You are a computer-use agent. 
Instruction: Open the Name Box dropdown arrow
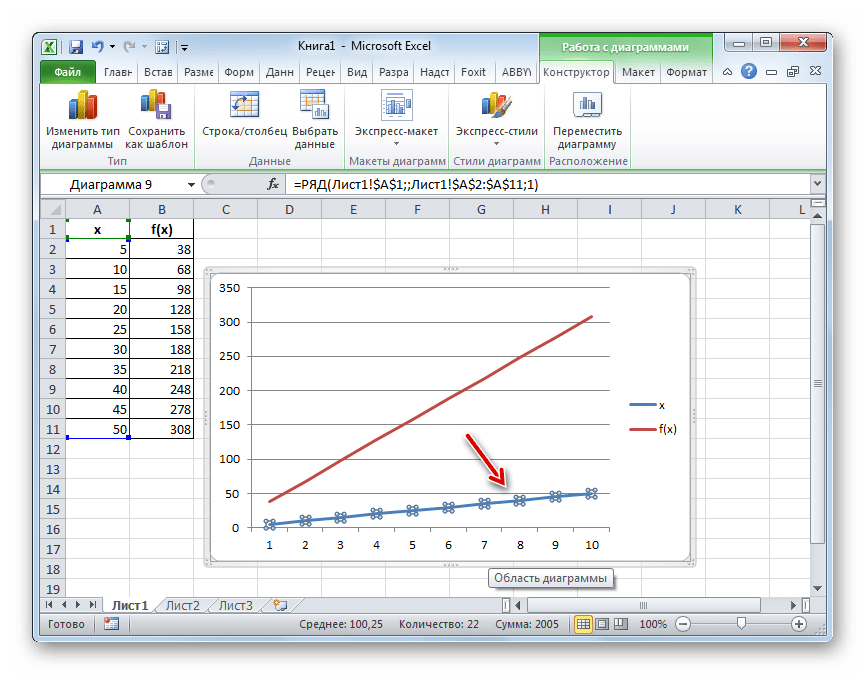[191, 184]
